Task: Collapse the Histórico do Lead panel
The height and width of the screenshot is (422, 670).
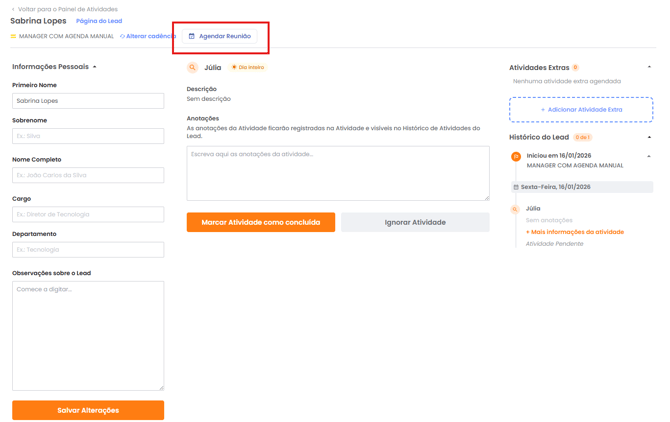Action: (649, 137)
